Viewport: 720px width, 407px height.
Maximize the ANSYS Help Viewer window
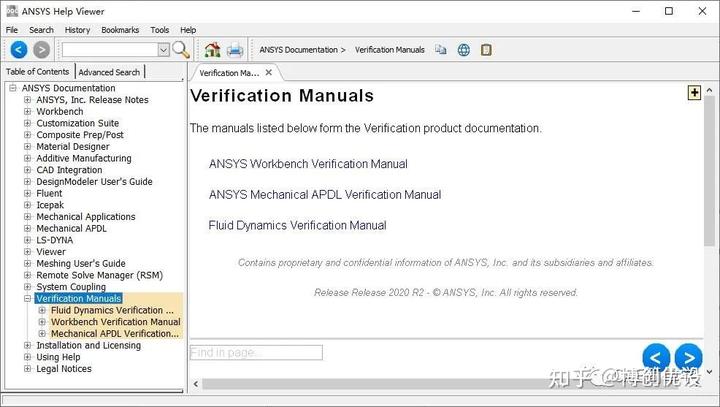click(x=669, y=11)
